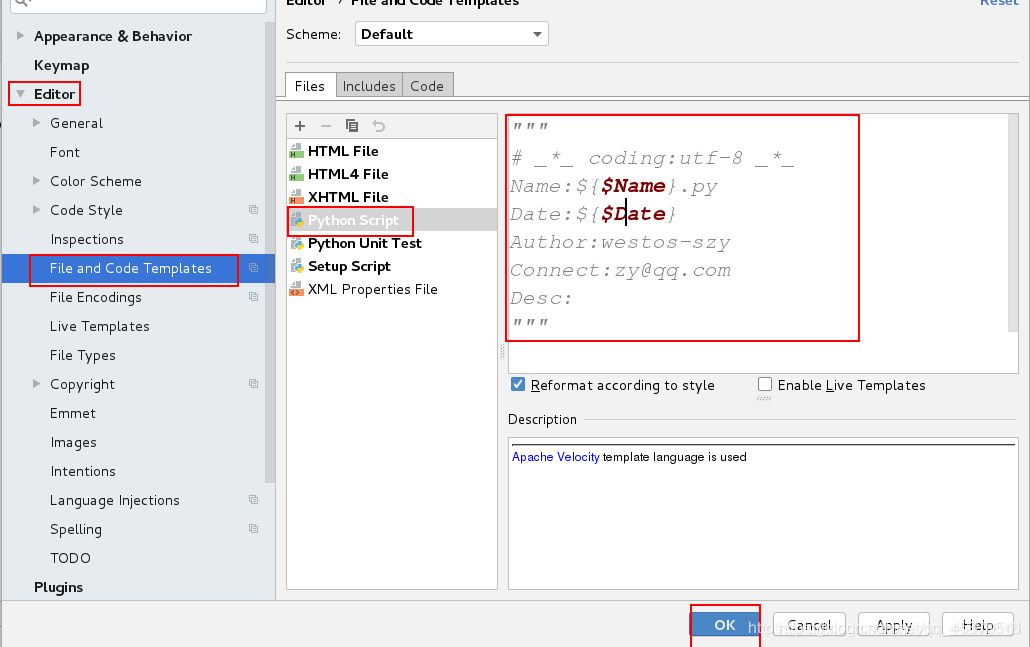The width and height of the screenshot is (1030, 647).
Task: Click the project-level icon beside Inspections
Action: 254,238
